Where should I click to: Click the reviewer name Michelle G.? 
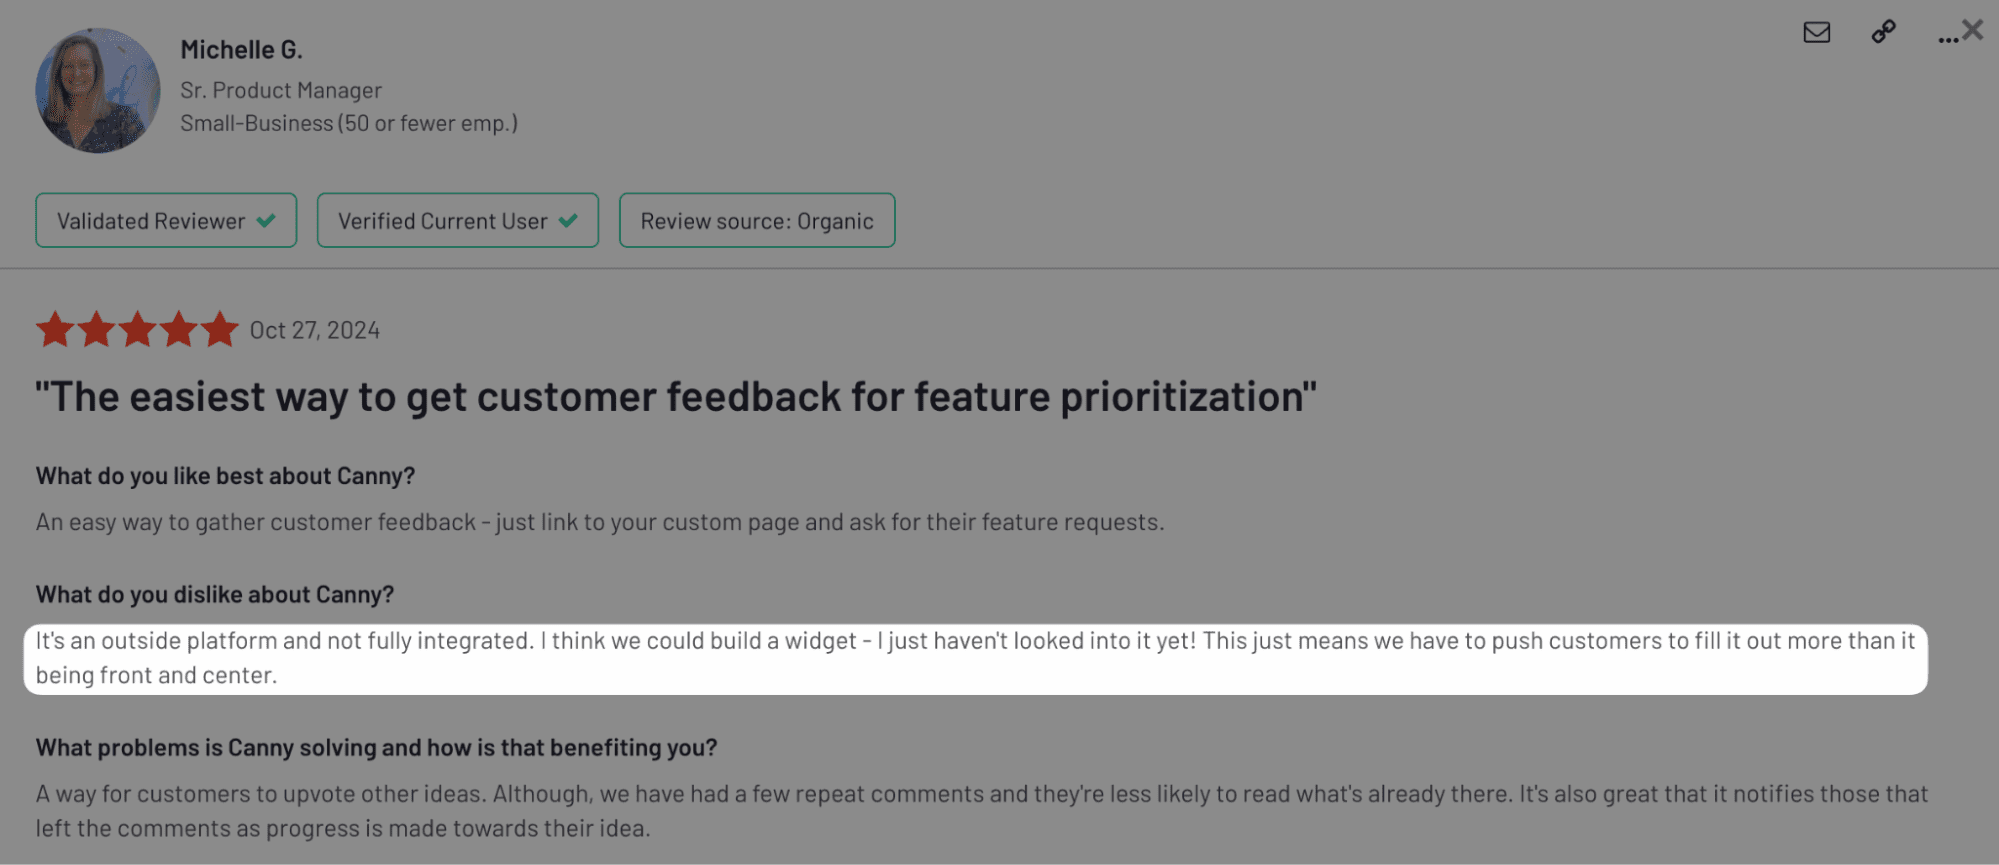point(241,48)
